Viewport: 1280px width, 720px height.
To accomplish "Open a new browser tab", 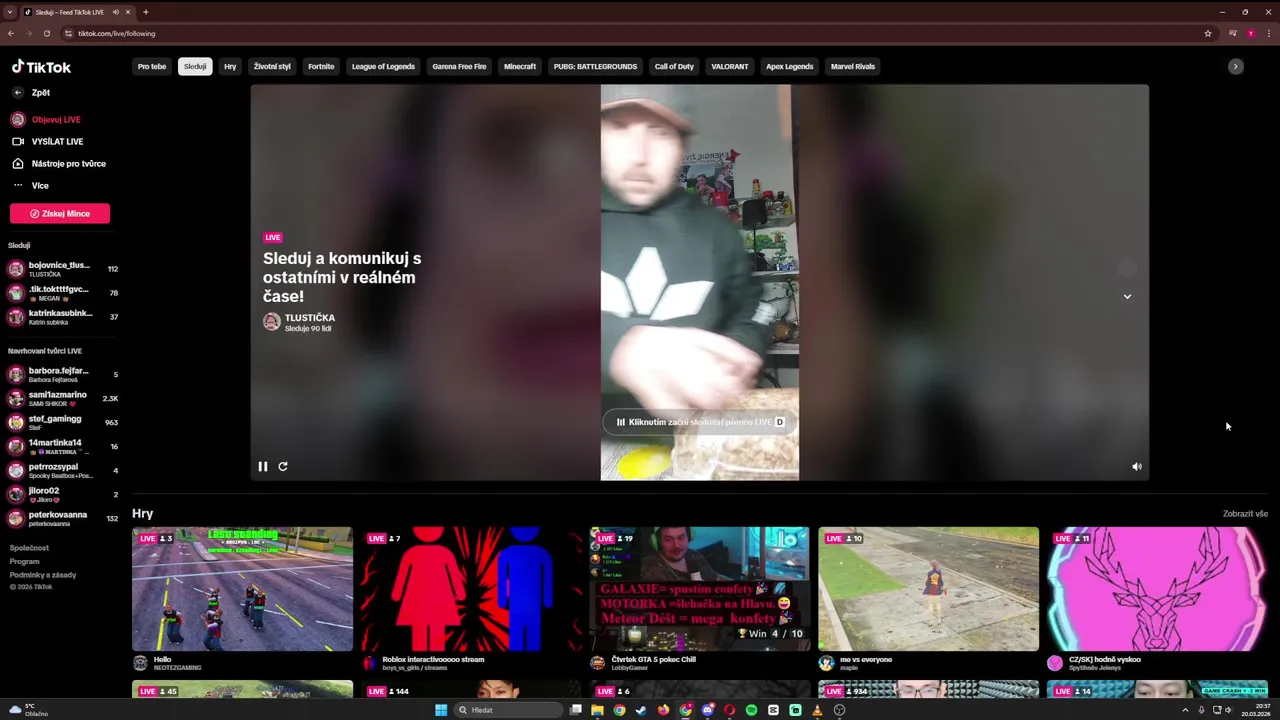I will click(146, 12).
